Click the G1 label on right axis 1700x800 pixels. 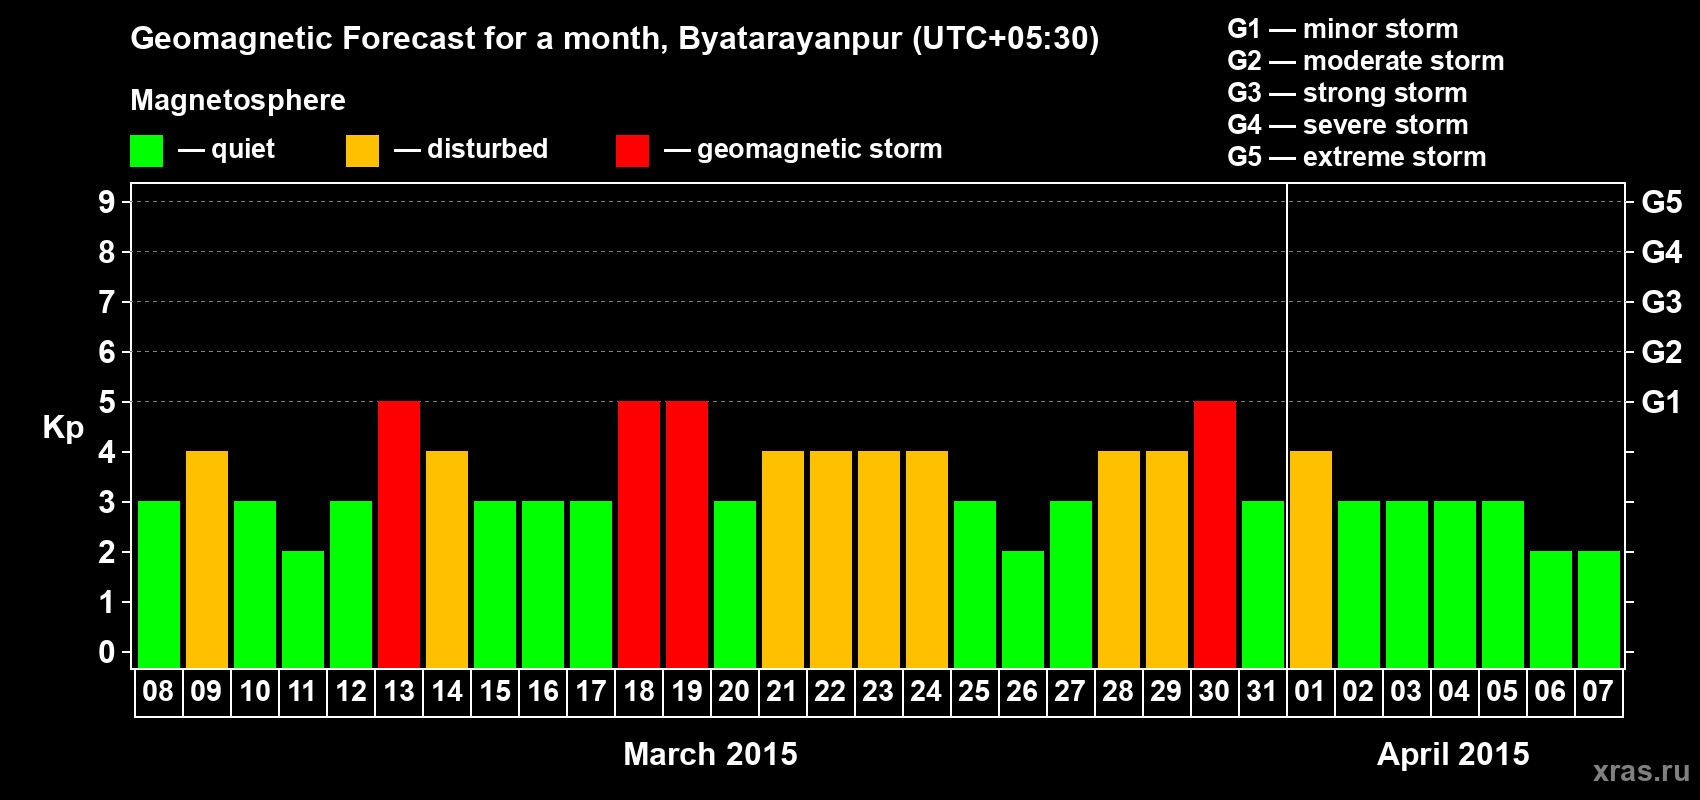[1661, 402]
